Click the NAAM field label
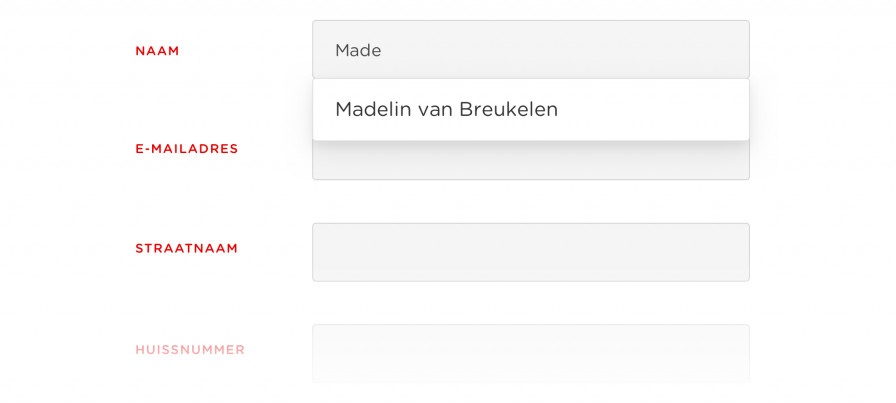 157,51
